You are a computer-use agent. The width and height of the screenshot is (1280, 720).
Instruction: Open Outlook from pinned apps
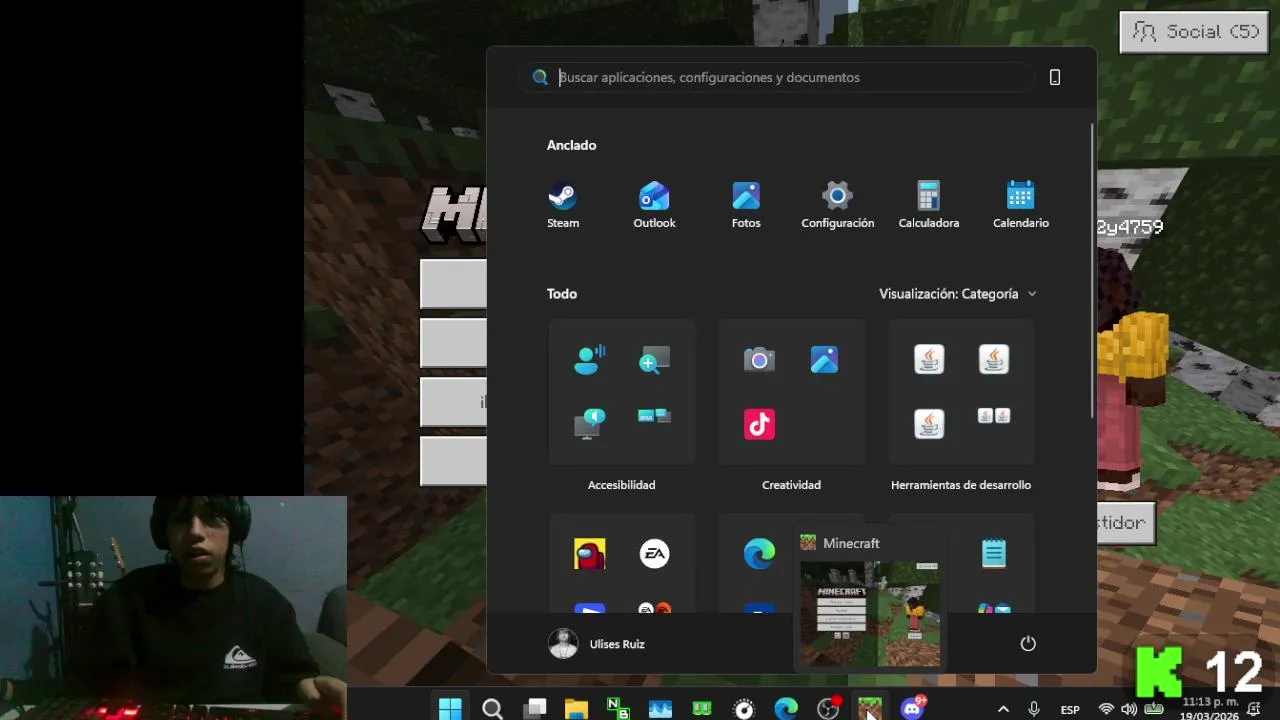(x=654, y=205)
